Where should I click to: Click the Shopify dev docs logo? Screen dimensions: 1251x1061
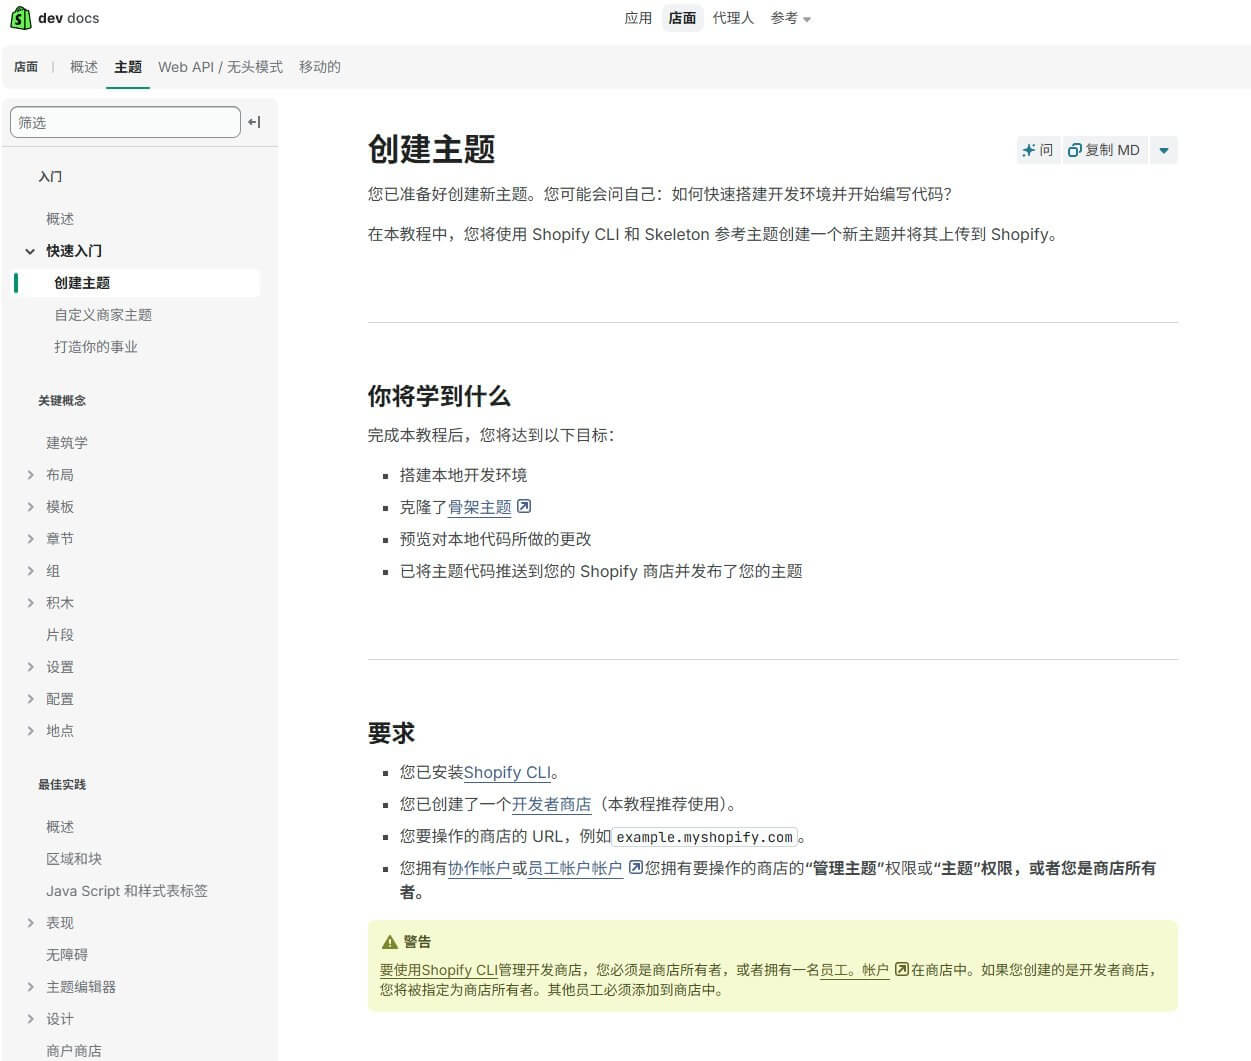click(x=54, y=18)
